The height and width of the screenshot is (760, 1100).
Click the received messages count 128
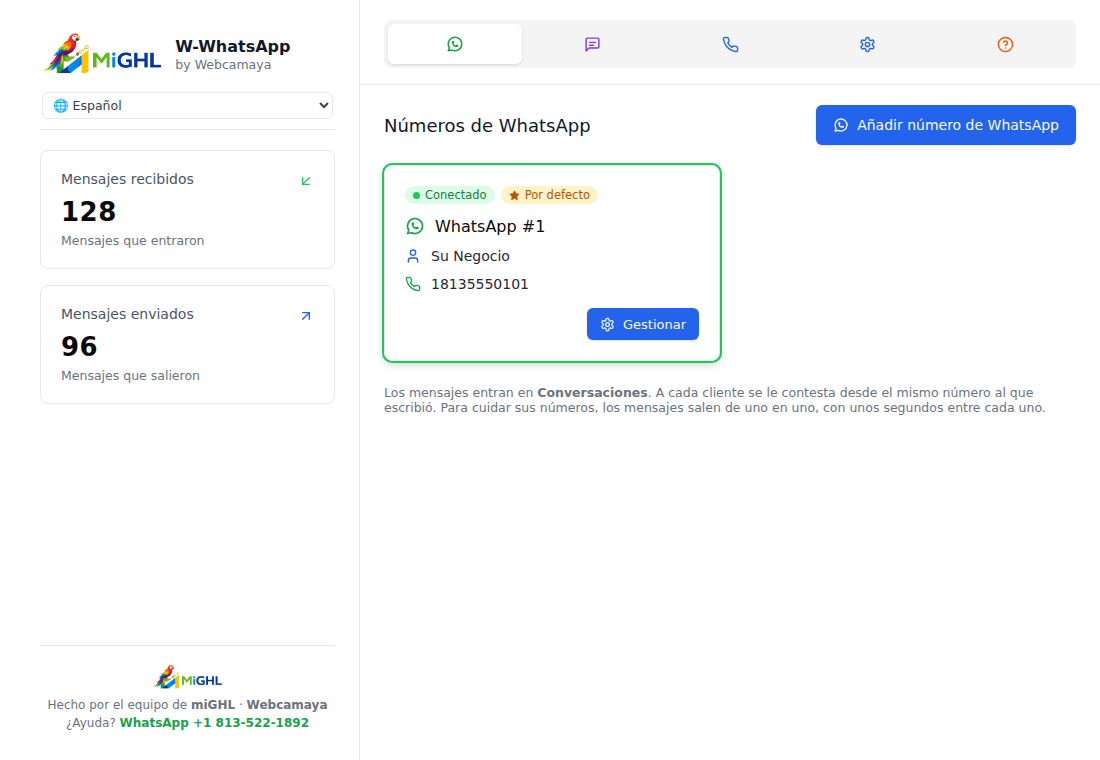pos(88,211)
